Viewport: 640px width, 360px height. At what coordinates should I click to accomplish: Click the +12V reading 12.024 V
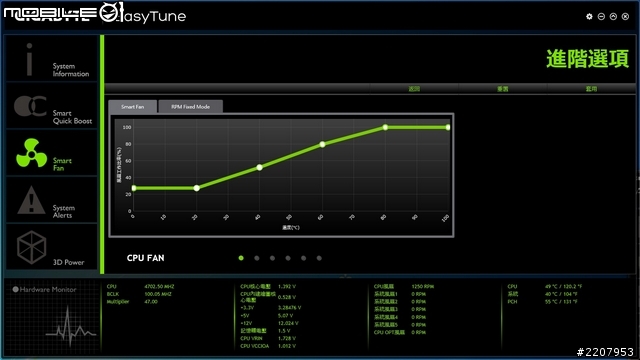coord(288,323)
